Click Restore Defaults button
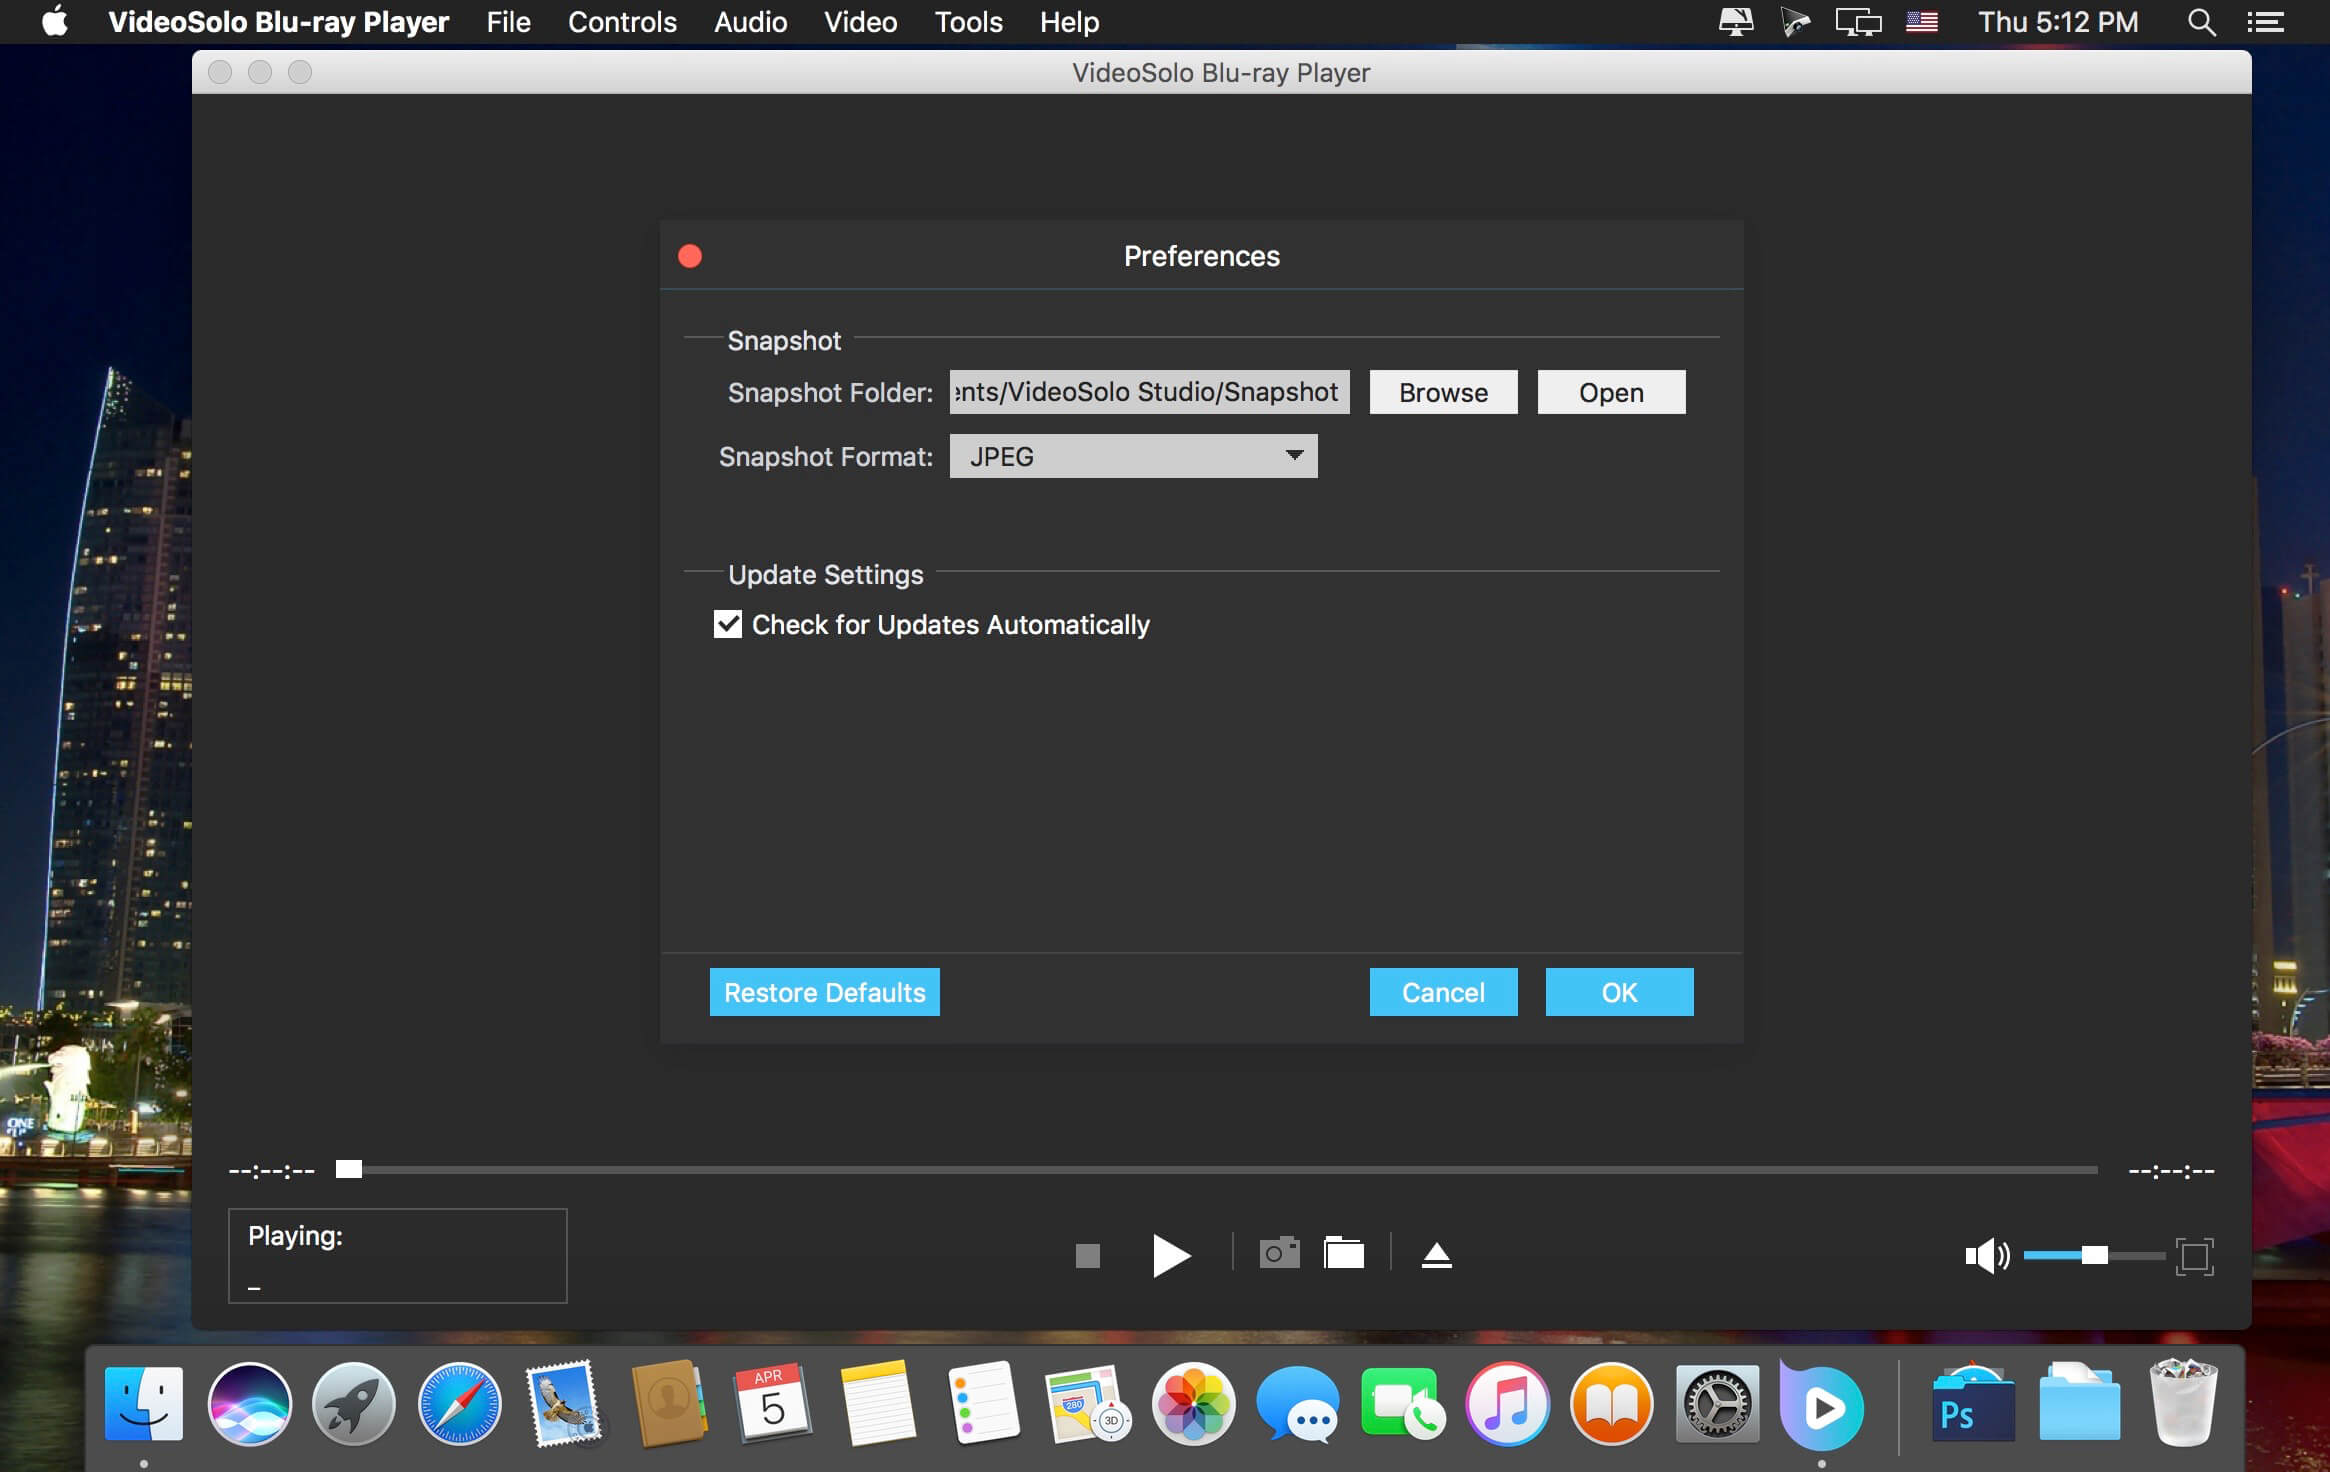This screenshot has height=1472, width=2330. tap(824, 992)
